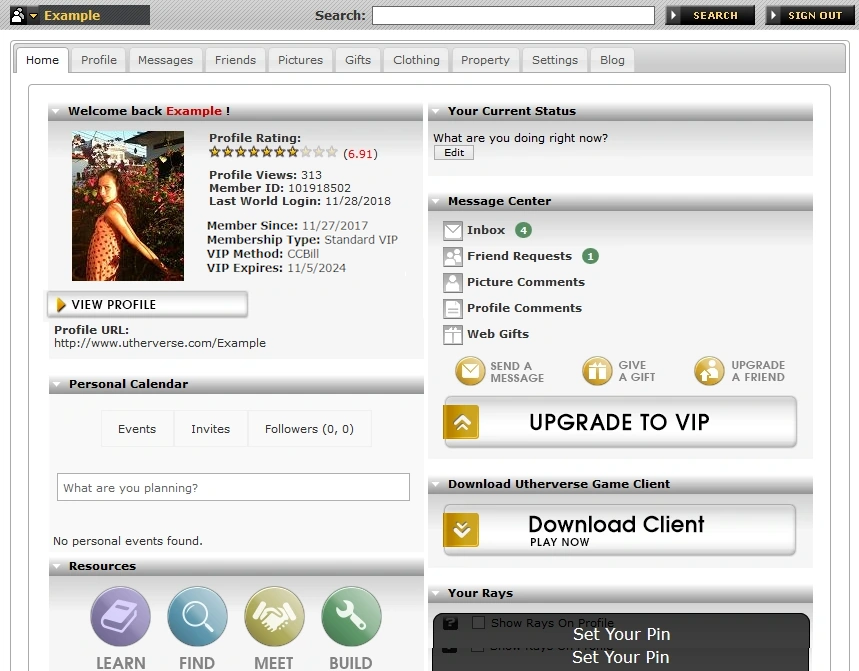859x671 pixels.
Task: Open the Friend Requests link
Action: click(519, 256)
